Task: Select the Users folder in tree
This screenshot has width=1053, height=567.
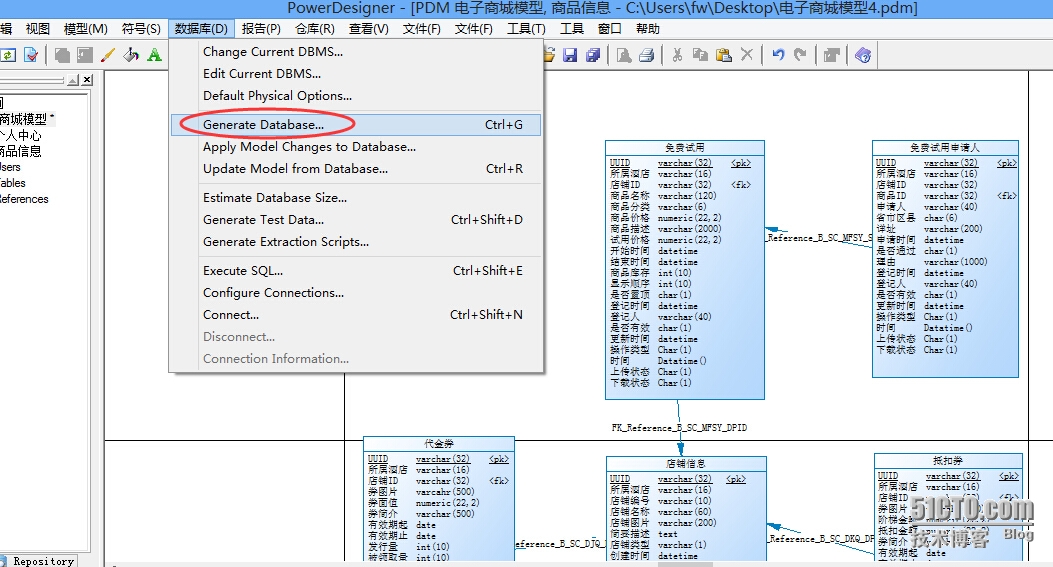Action: 10,167
